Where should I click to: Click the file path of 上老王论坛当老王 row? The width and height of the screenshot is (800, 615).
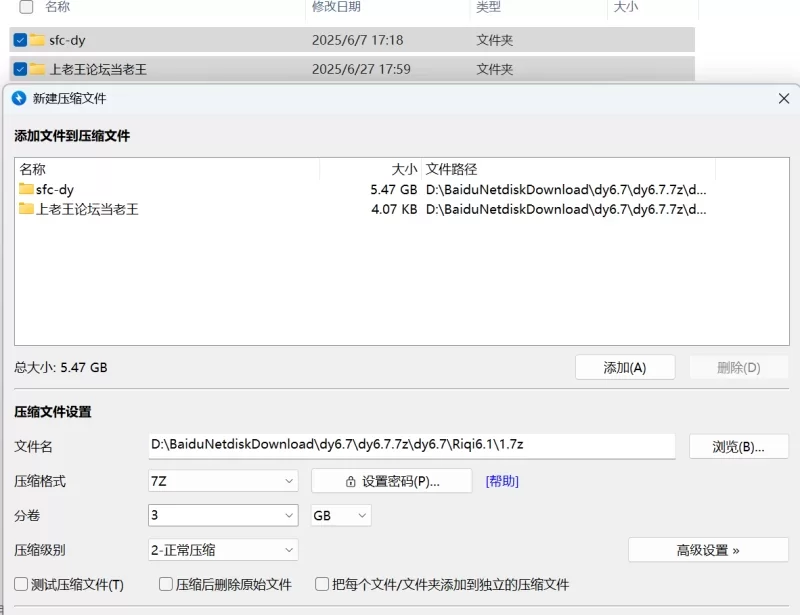pos(566,209)
